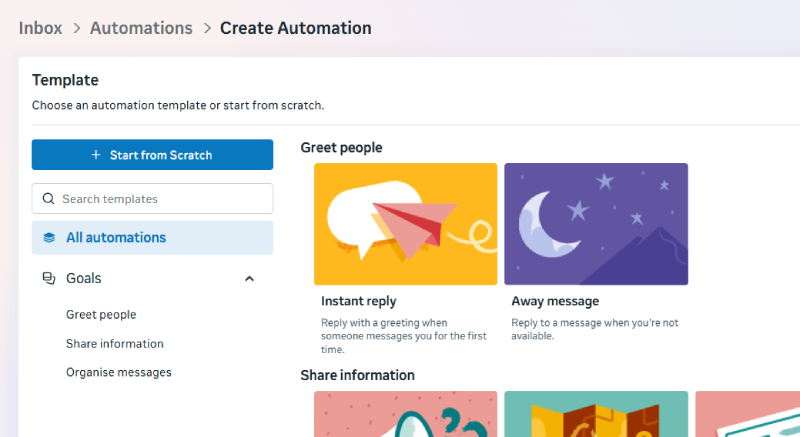Screen dimensions: 800x437
Task: Click the Start from Scratch button
Action: click(152, 155)
